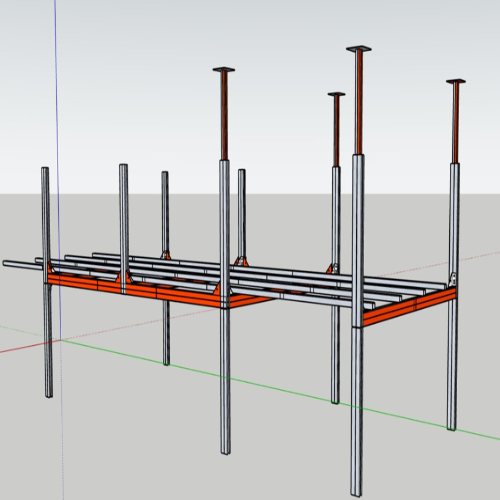Select the leftmost short gray post

click(47, 282)
